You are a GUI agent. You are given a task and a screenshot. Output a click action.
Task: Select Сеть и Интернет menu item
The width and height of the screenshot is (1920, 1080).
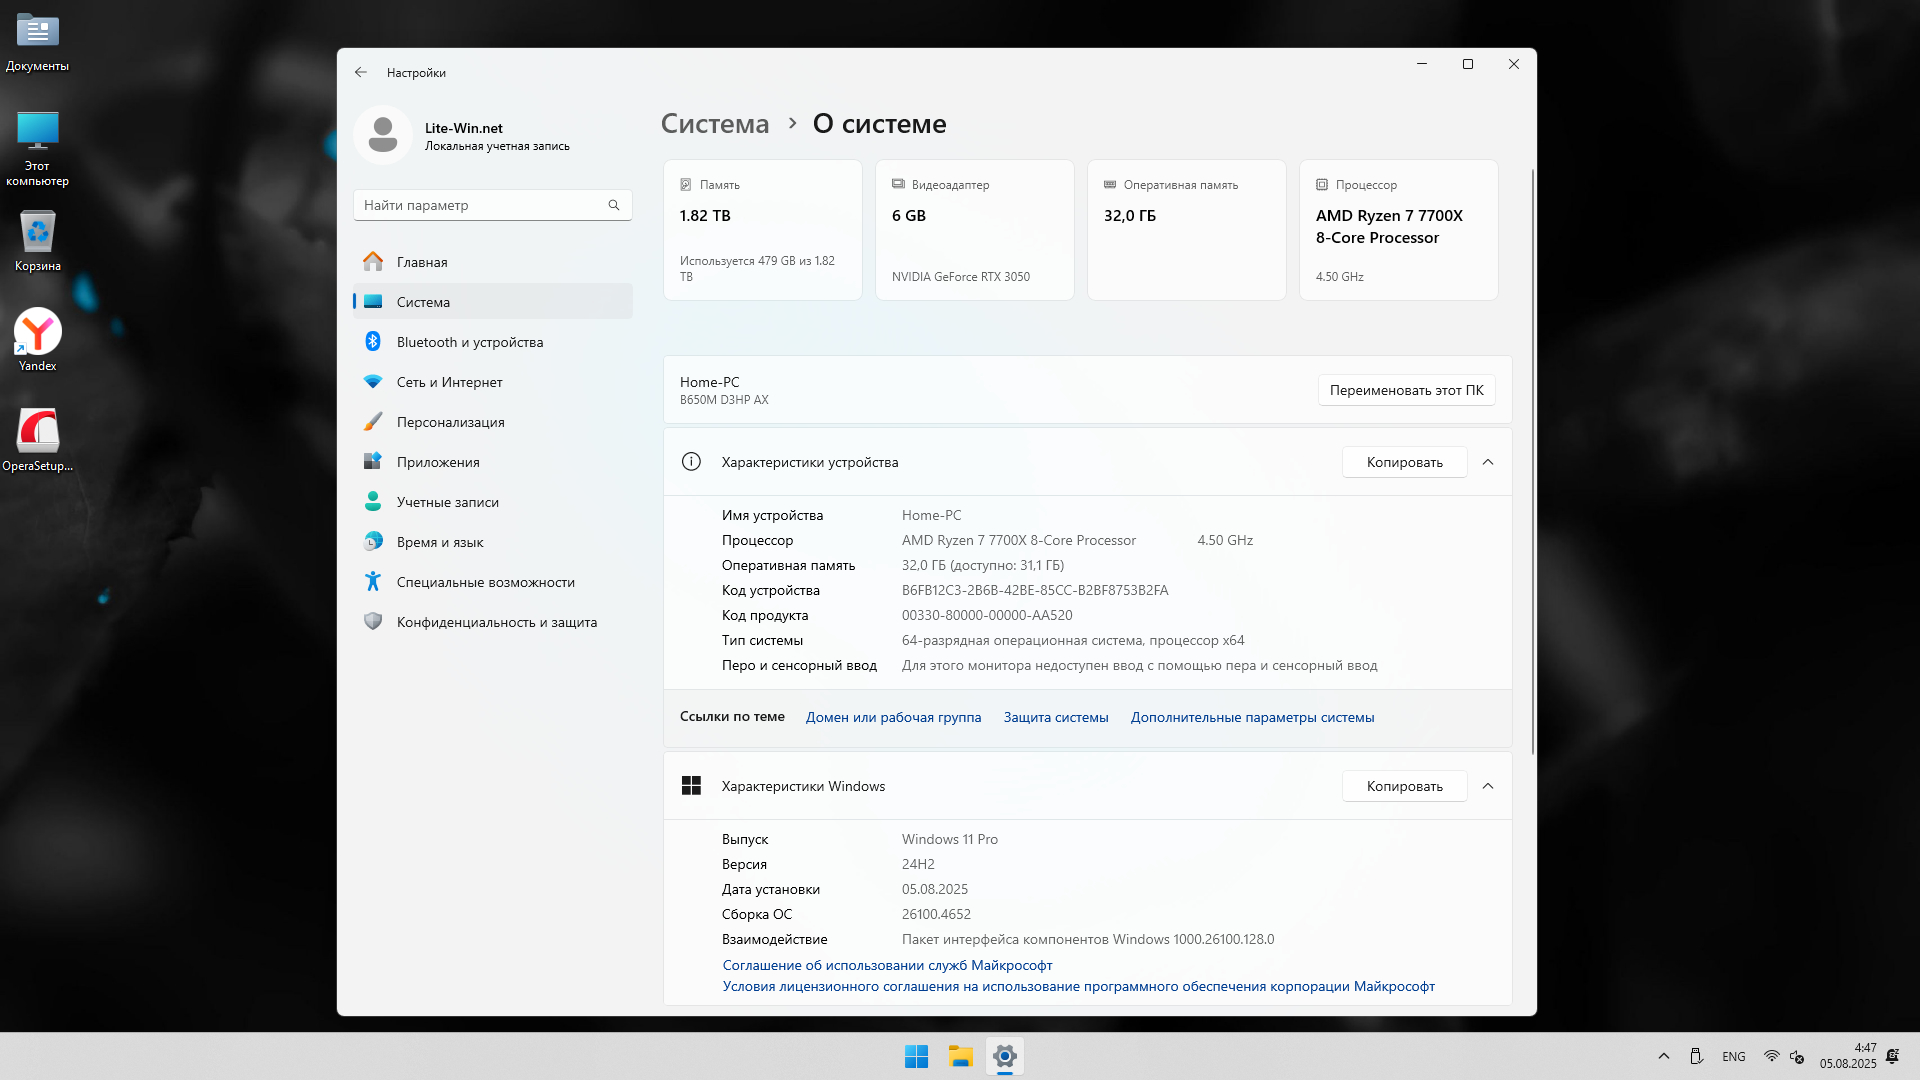[x=449, y=382]
